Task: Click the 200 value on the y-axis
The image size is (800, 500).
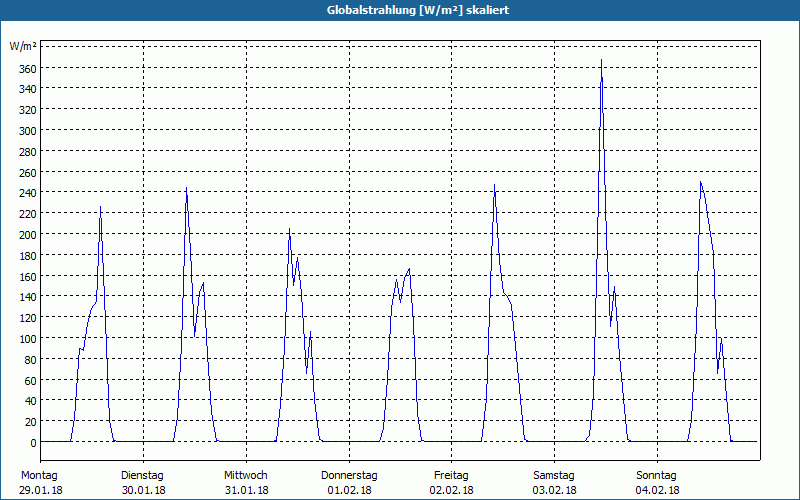Action: tap(28, 234)
